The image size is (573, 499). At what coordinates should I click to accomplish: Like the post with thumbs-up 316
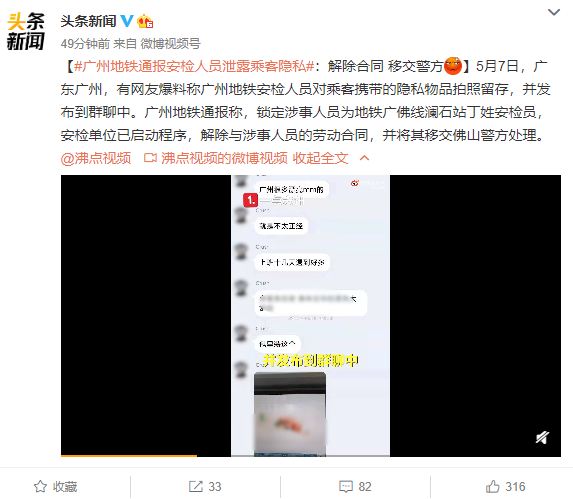click(505, 487)
